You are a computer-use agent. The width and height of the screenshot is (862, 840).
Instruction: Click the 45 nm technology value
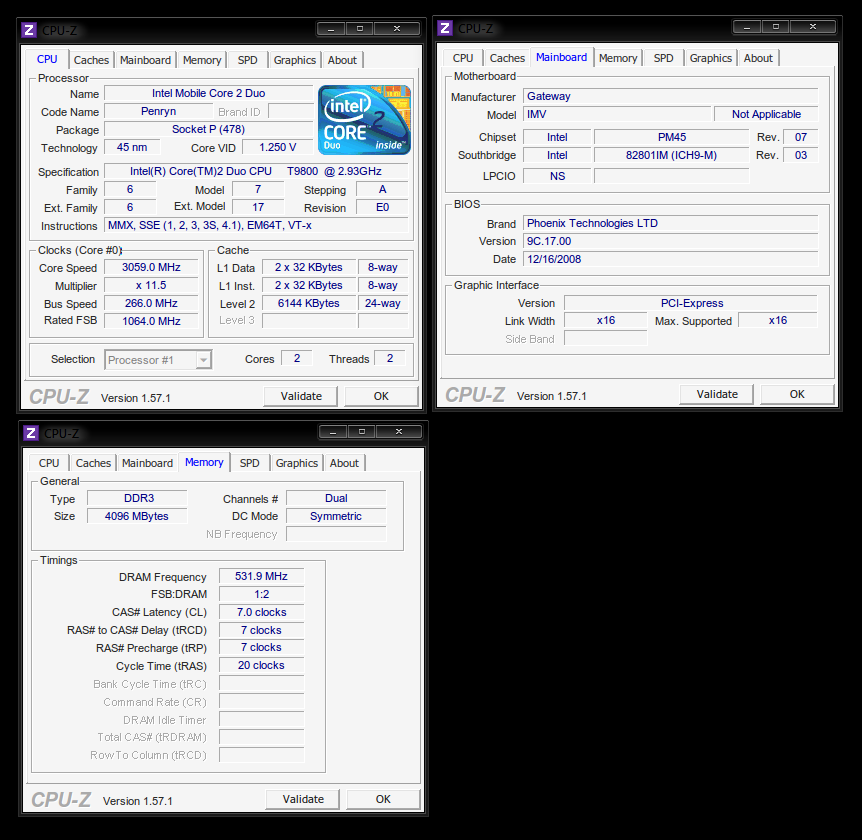132,147
